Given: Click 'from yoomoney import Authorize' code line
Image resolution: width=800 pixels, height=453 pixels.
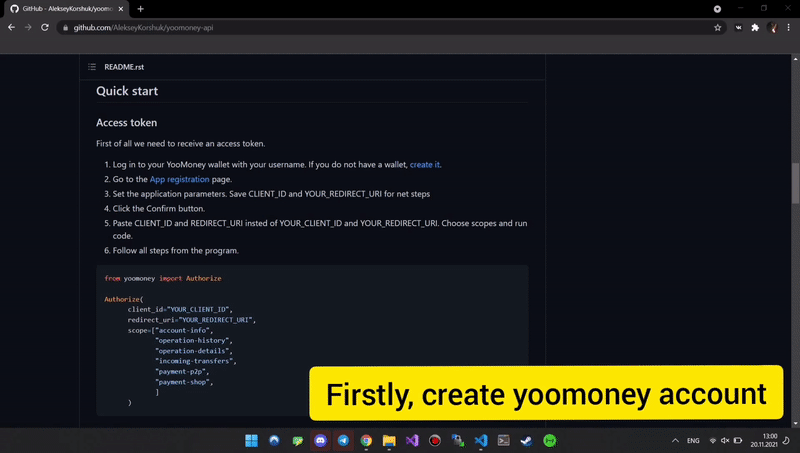Looking at the screenshot, I should [163, 279].
